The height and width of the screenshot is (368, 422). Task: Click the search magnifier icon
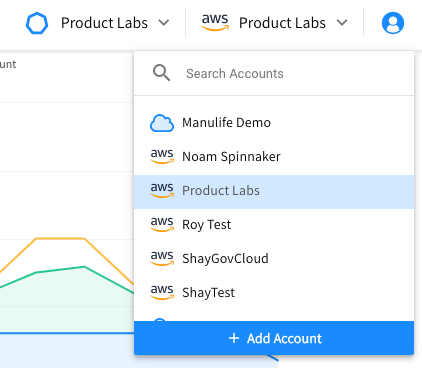click(162, 73)
